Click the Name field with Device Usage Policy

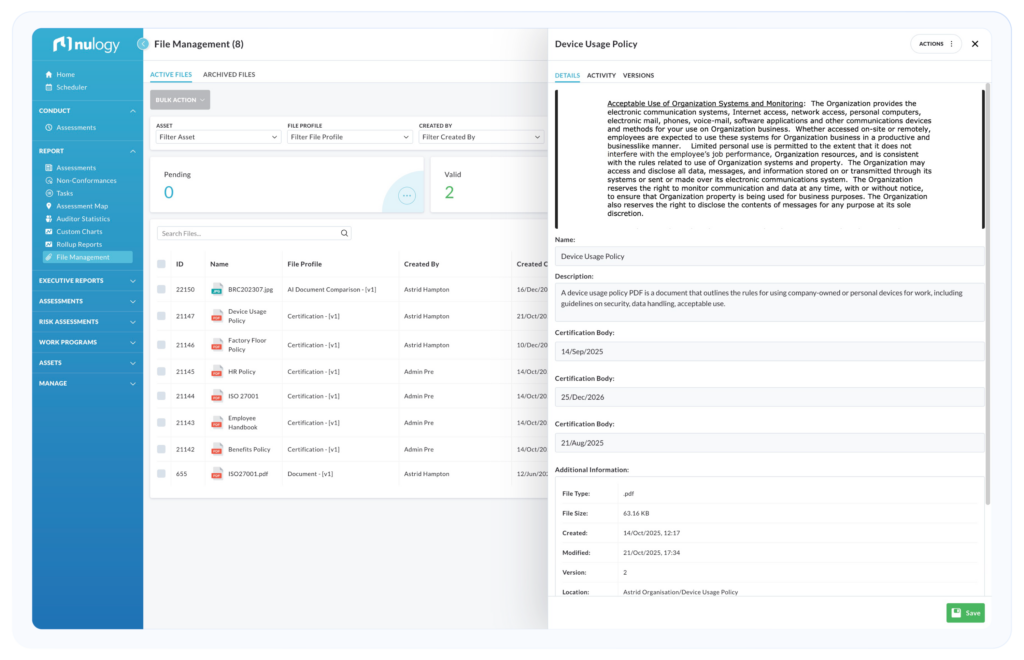(769, 257)
